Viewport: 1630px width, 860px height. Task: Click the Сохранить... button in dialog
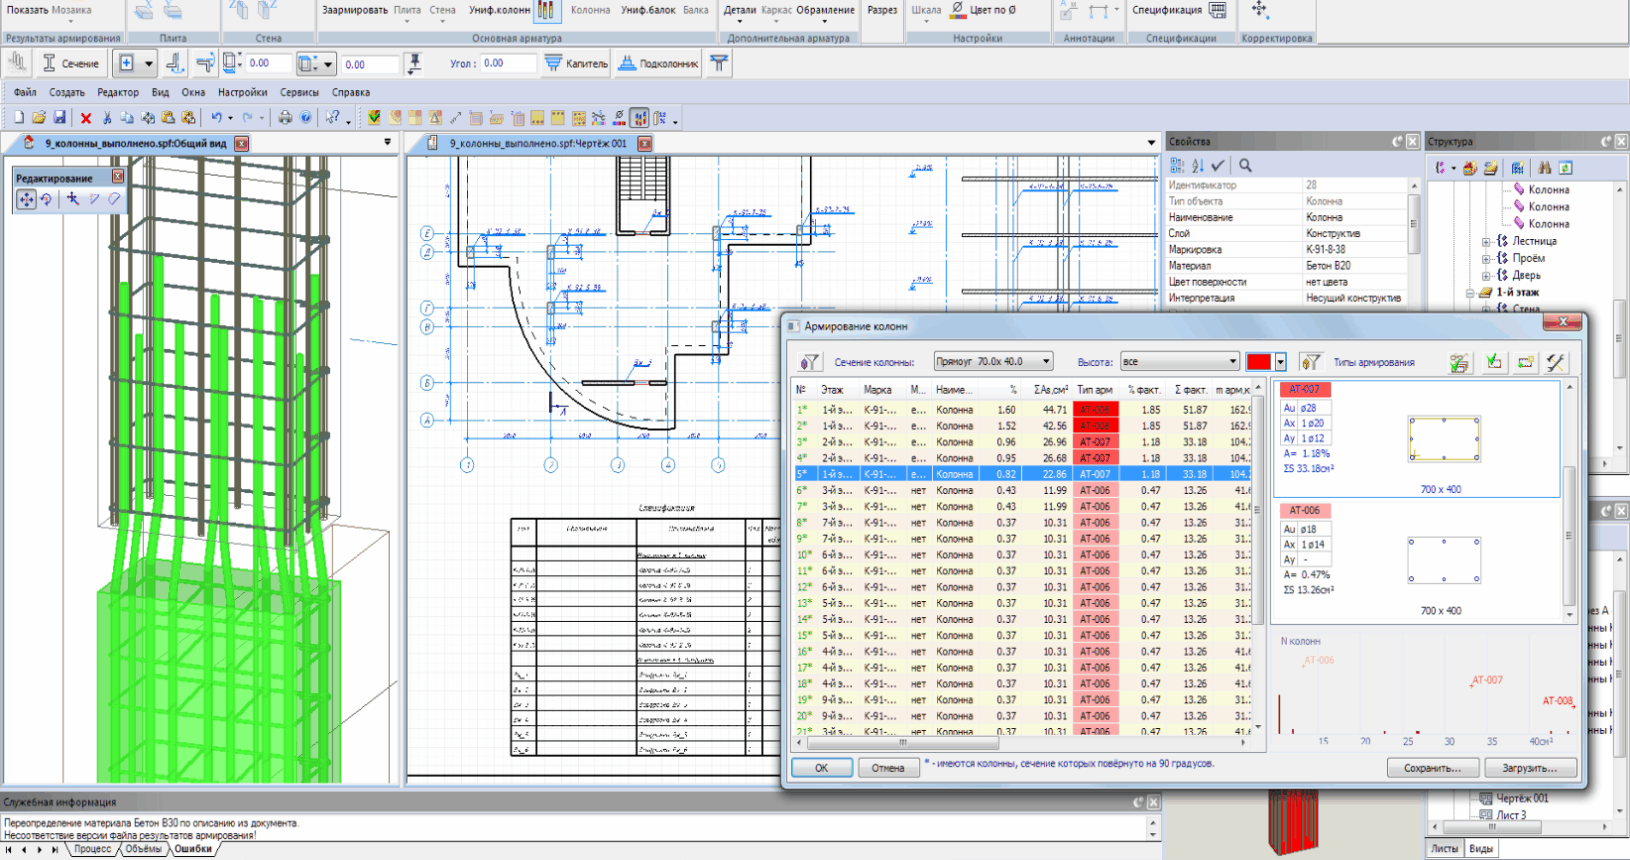(x=1431, y=768)
